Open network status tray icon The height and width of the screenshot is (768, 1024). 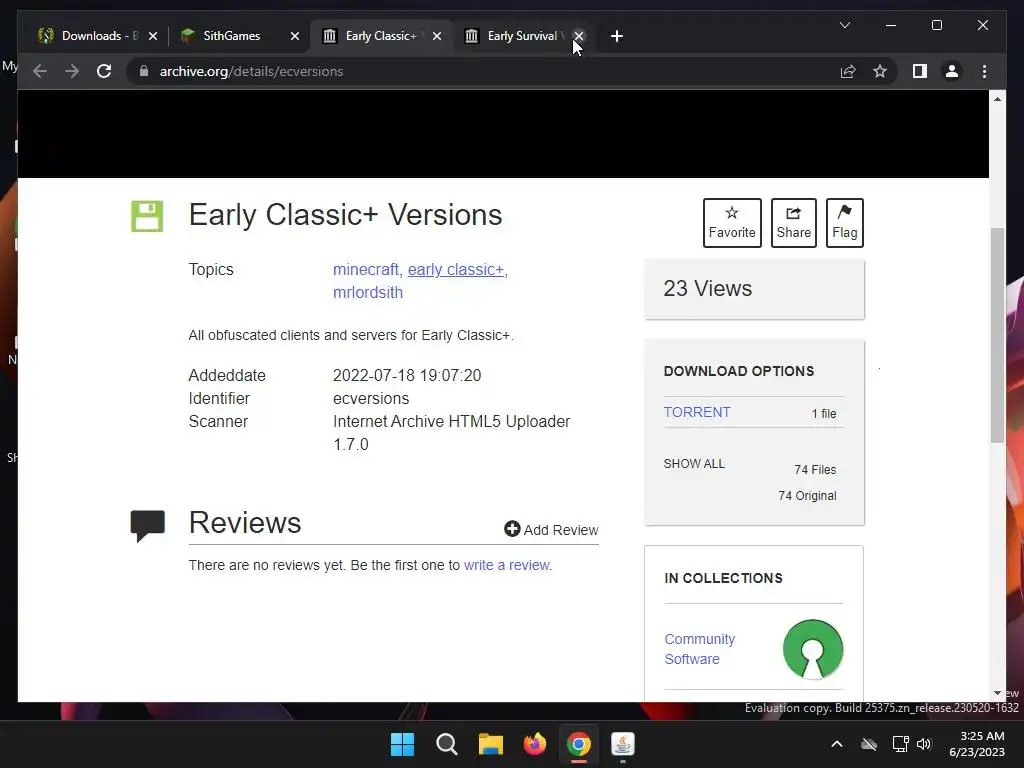[901, 744]
